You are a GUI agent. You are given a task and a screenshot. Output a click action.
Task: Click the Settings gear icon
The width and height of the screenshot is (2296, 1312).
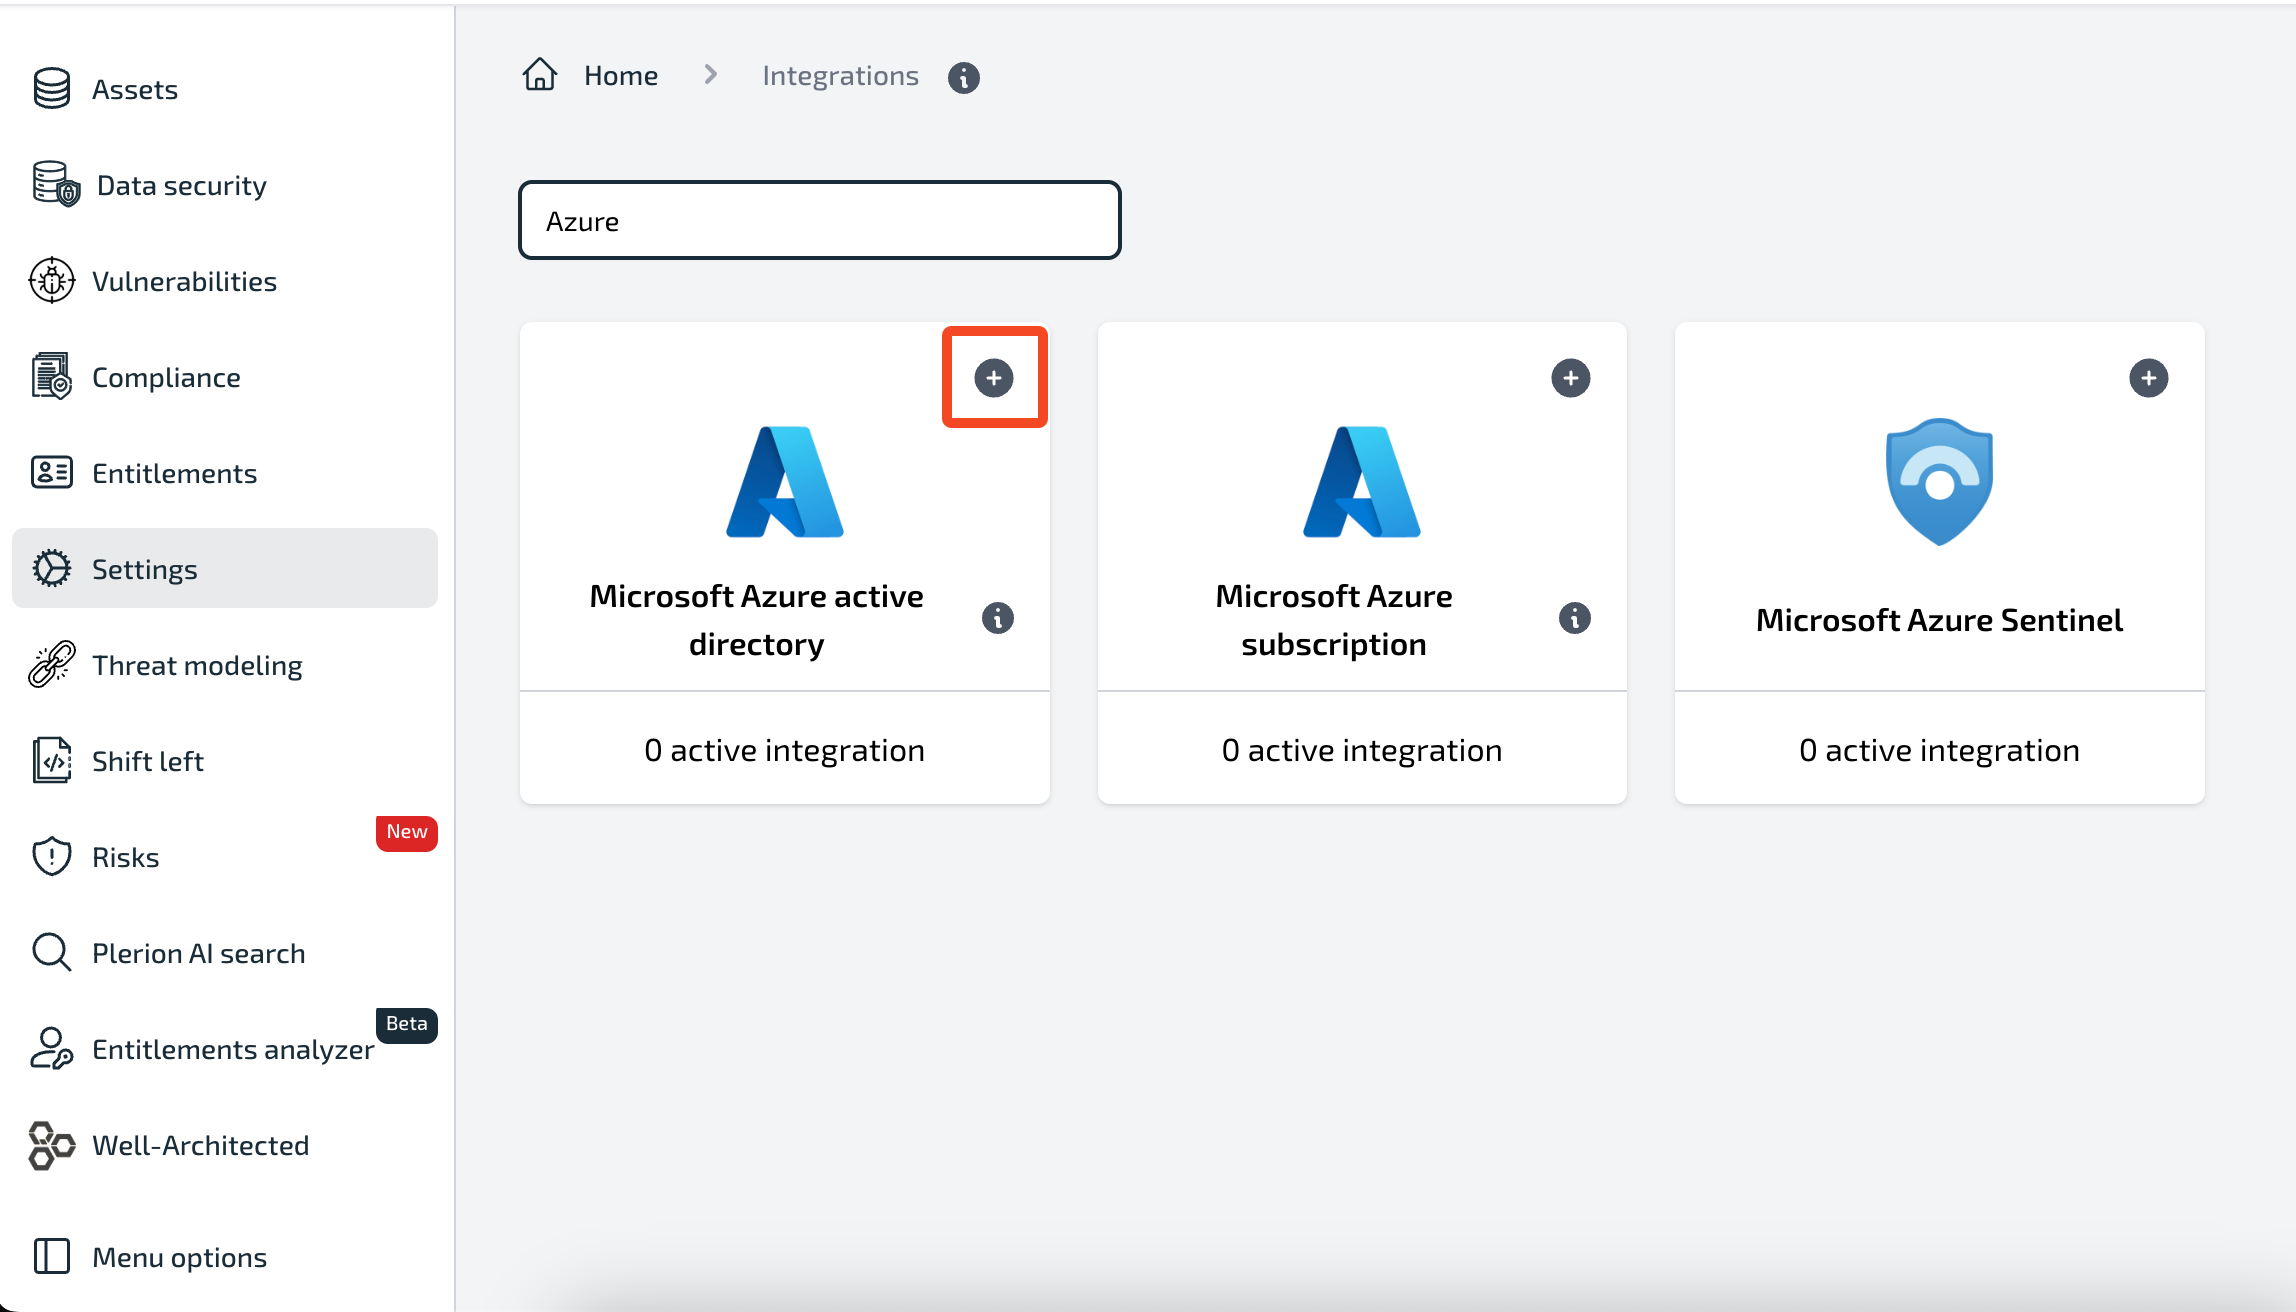click(x=52, y=569)
